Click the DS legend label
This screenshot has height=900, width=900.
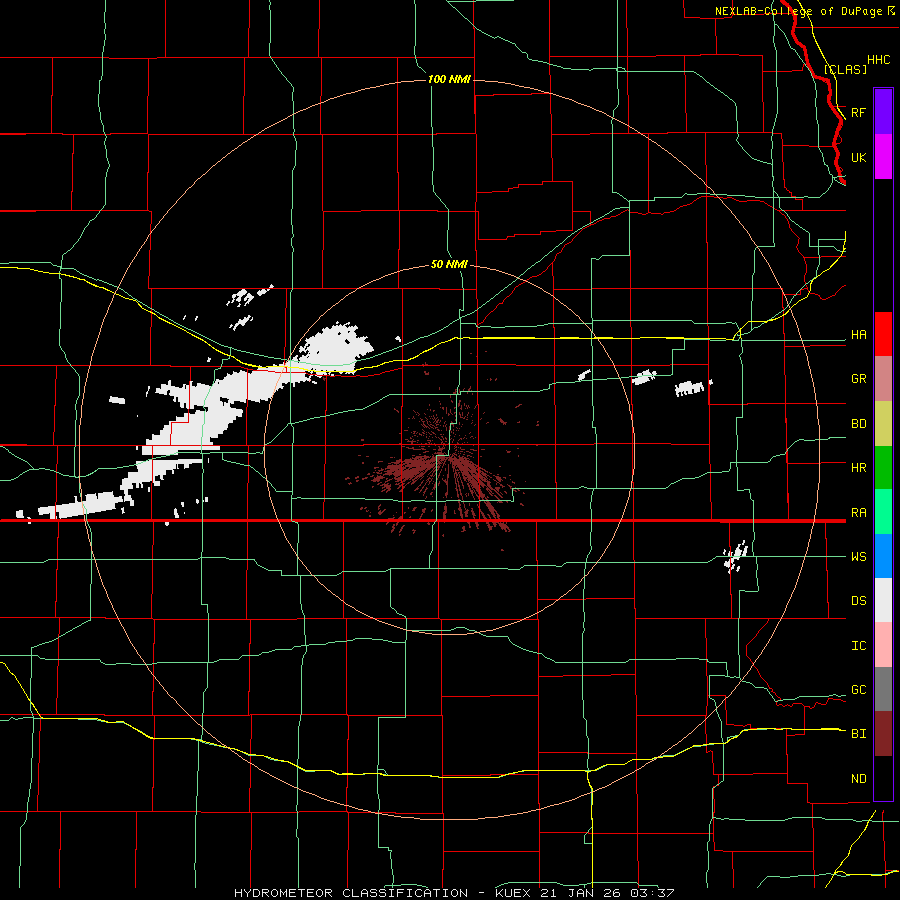tap(859, 601)
